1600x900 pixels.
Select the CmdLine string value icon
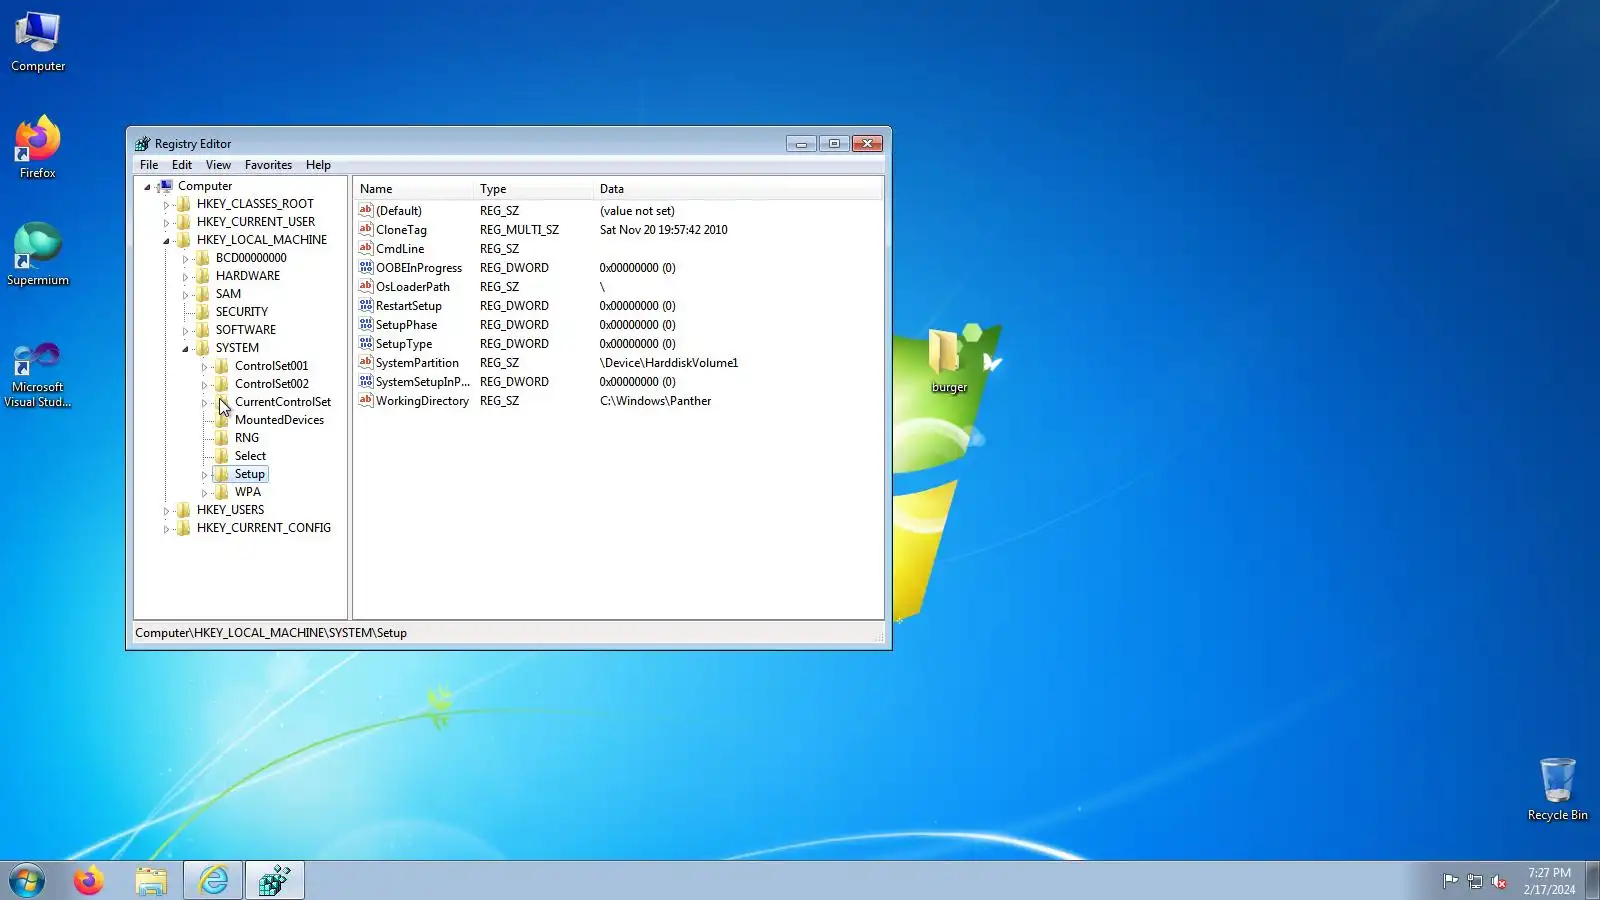[x=366, y=248]
